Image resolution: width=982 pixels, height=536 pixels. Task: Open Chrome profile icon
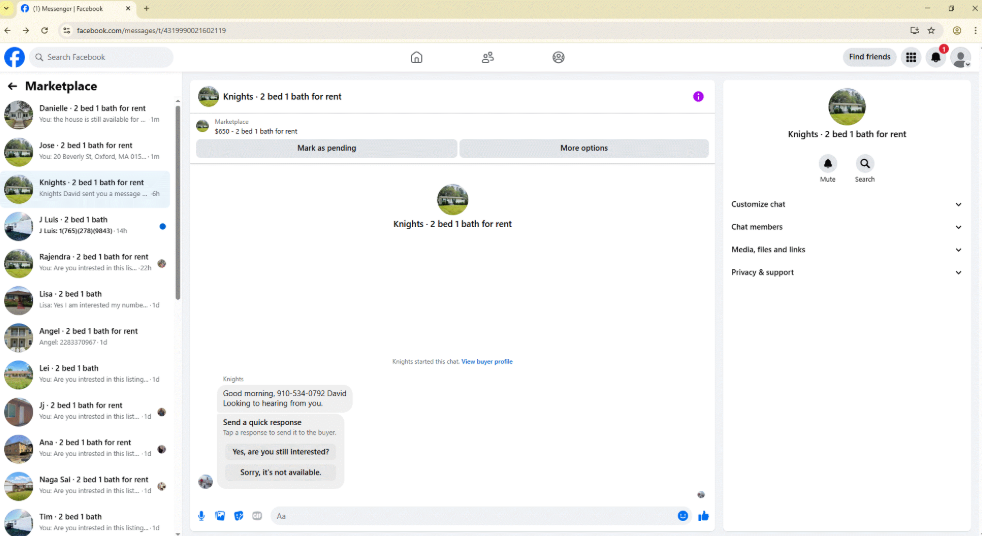pos(957,30)
